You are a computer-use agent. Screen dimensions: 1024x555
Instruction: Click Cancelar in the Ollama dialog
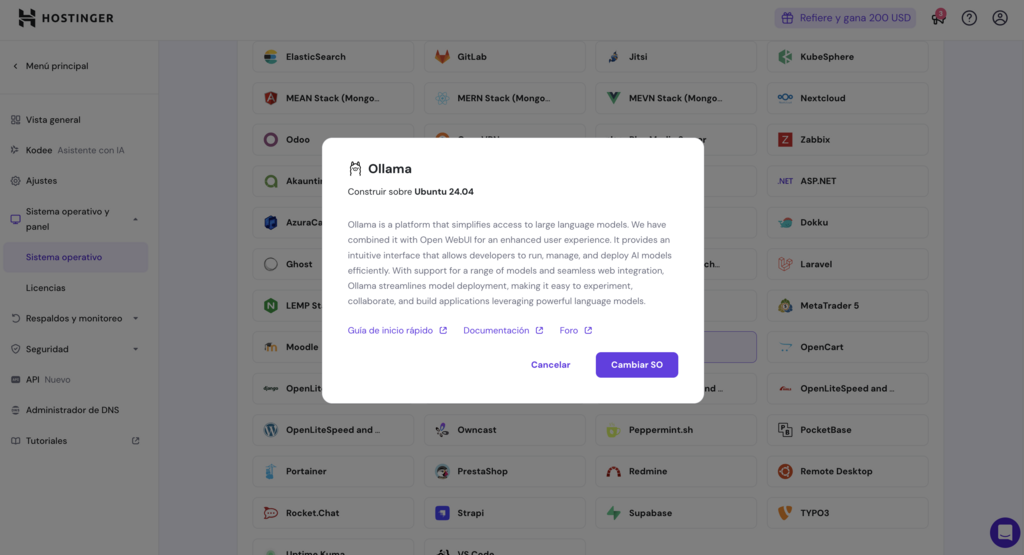tap(550, 365)
